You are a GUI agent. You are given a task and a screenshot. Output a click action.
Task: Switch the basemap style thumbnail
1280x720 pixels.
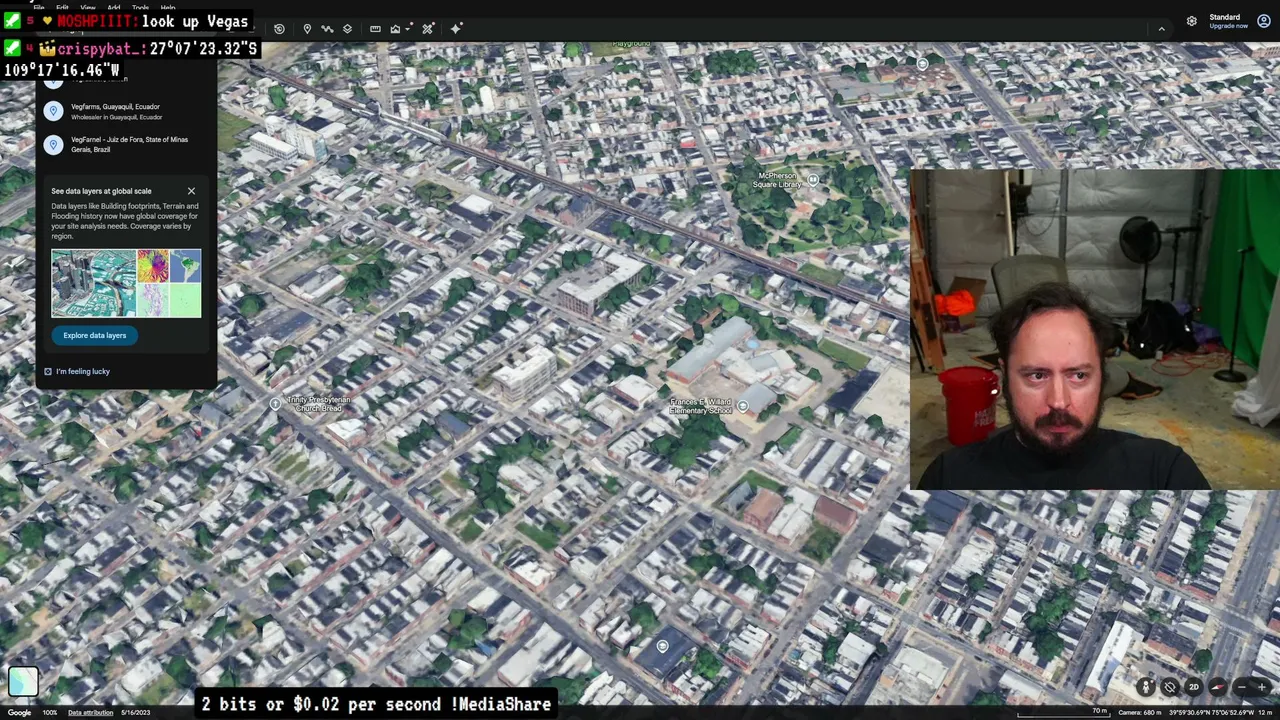tap(23, 681)
